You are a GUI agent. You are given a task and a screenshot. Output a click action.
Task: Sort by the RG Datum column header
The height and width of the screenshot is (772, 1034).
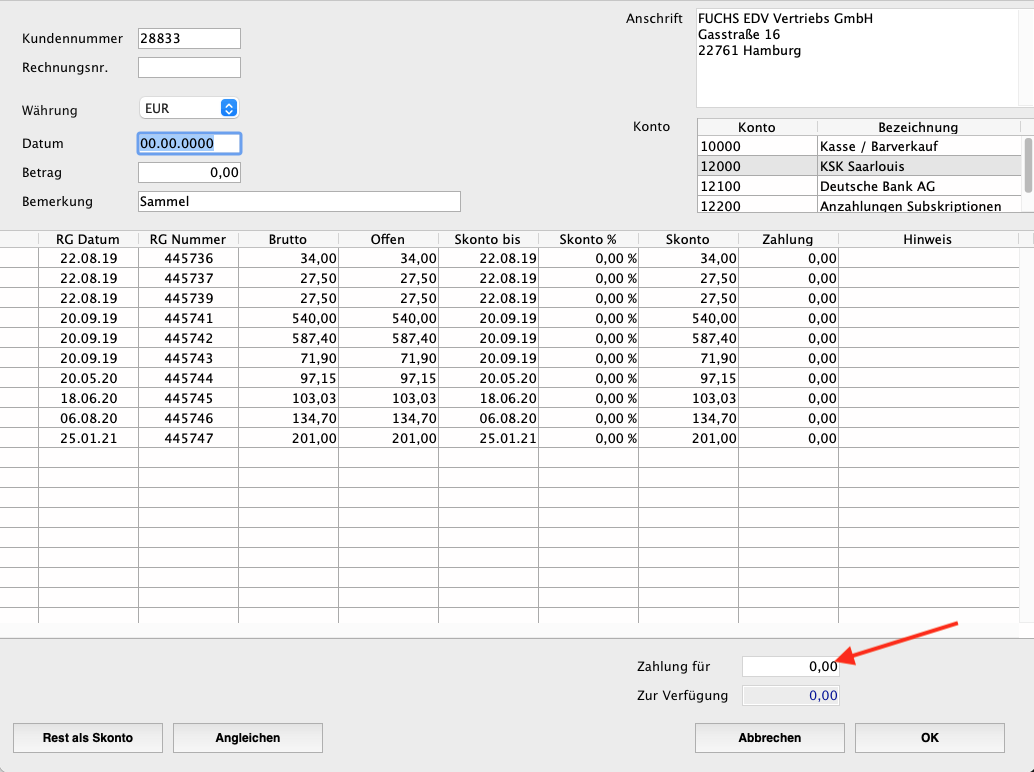[88, 239]
